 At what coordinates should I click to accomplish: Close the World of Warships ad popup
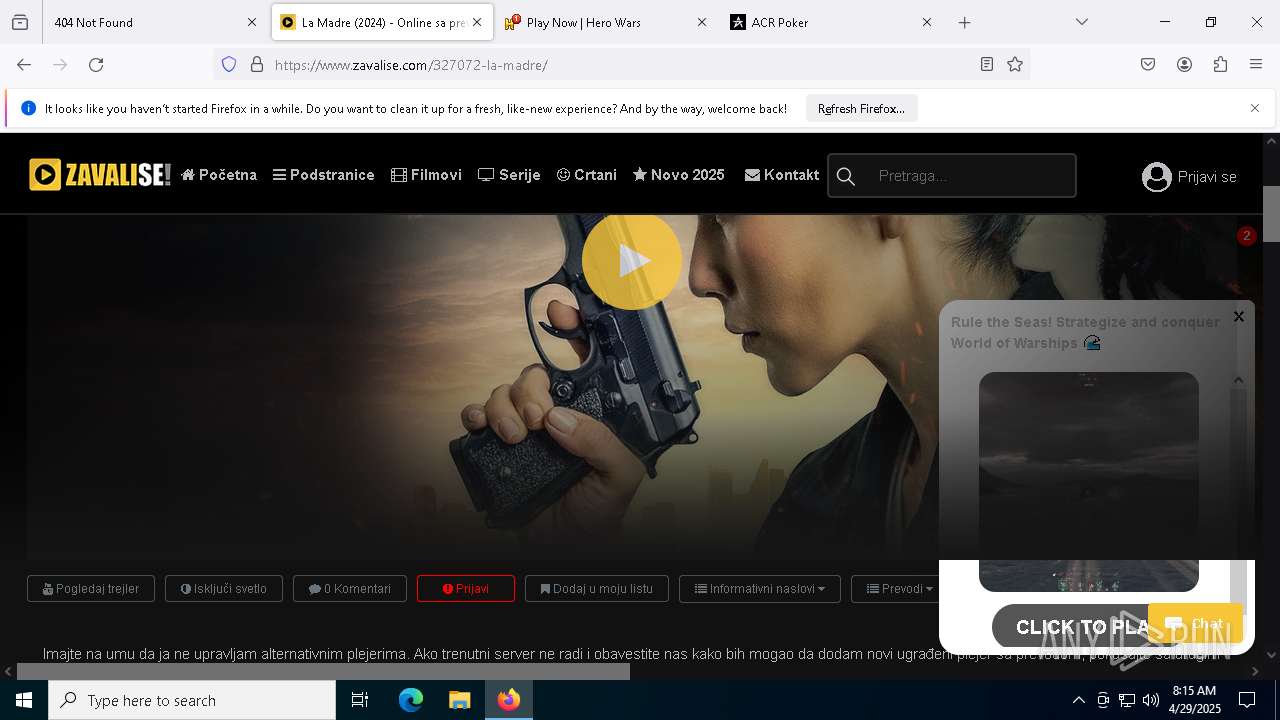[x=1239, y=316]
